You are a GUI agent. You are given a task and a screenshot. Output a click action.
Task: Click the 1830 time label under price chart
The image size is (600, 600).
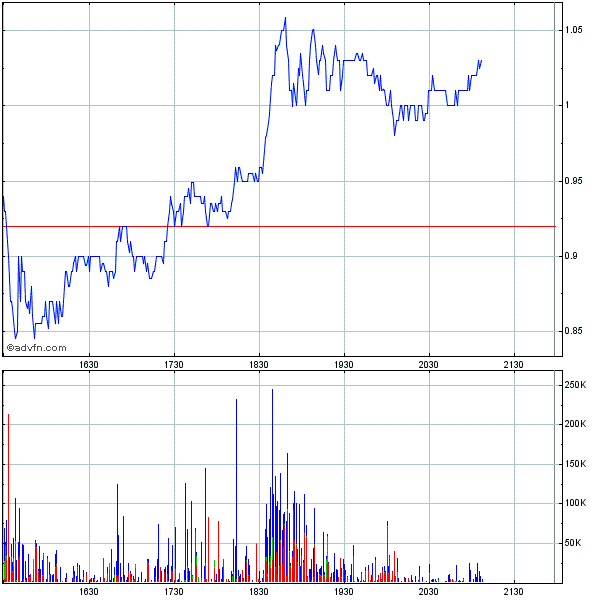(x=259, y=365)
